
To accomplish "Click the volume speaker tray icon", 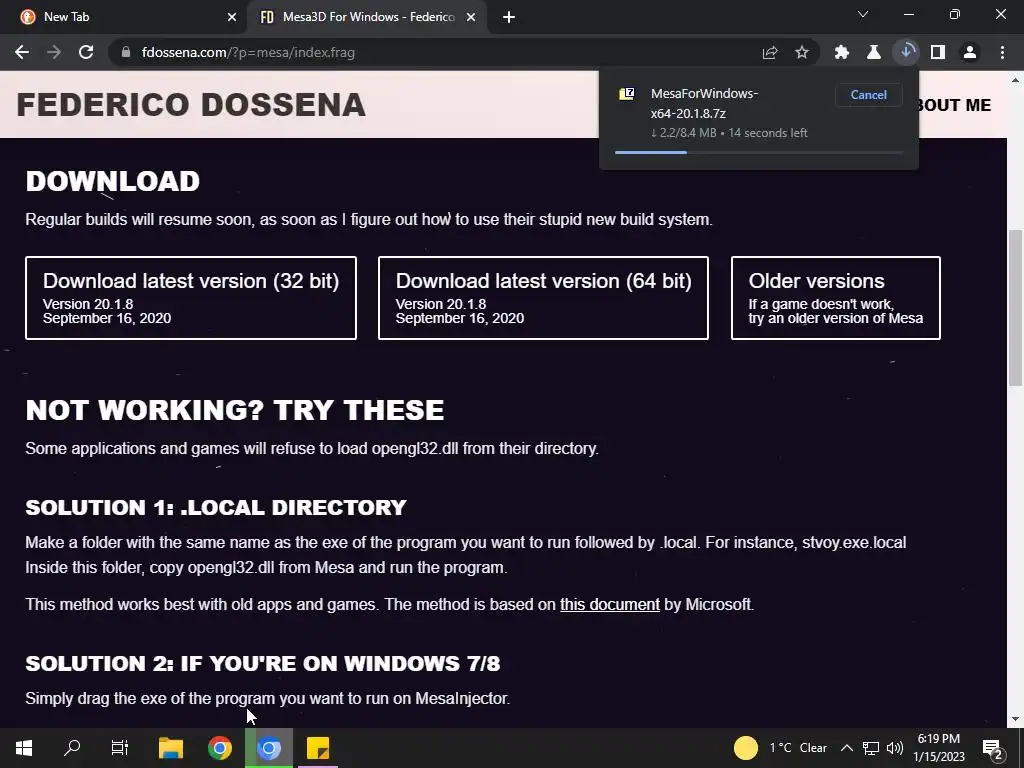I will [x=895, y=748].
